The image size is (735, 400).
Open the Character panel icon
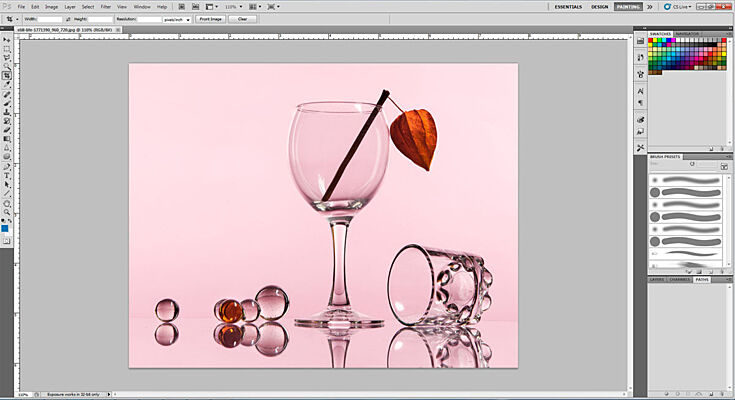pyautogui.click(x=640, y=89)
